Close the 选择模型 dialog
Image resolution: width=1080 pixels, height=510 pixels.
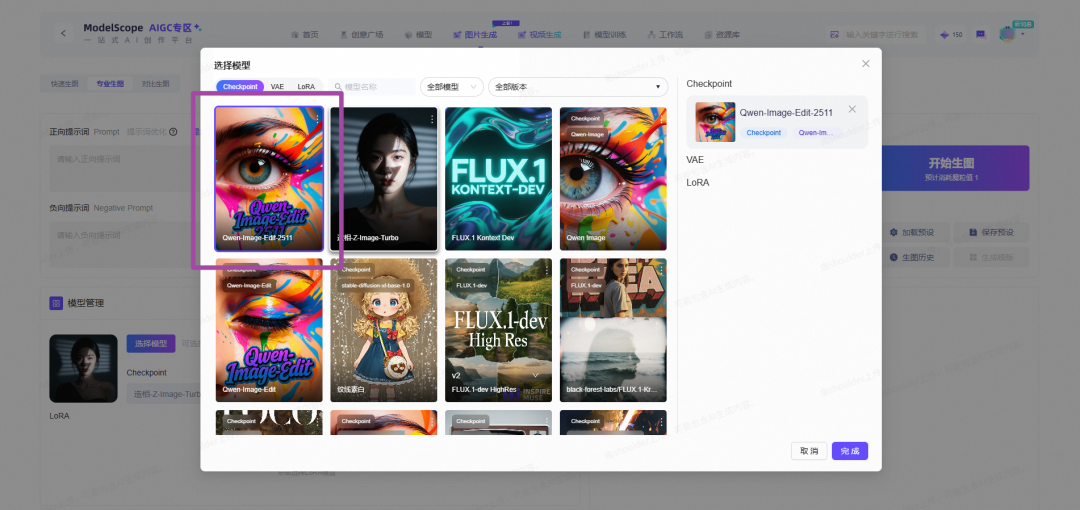[x=866, y=63]
